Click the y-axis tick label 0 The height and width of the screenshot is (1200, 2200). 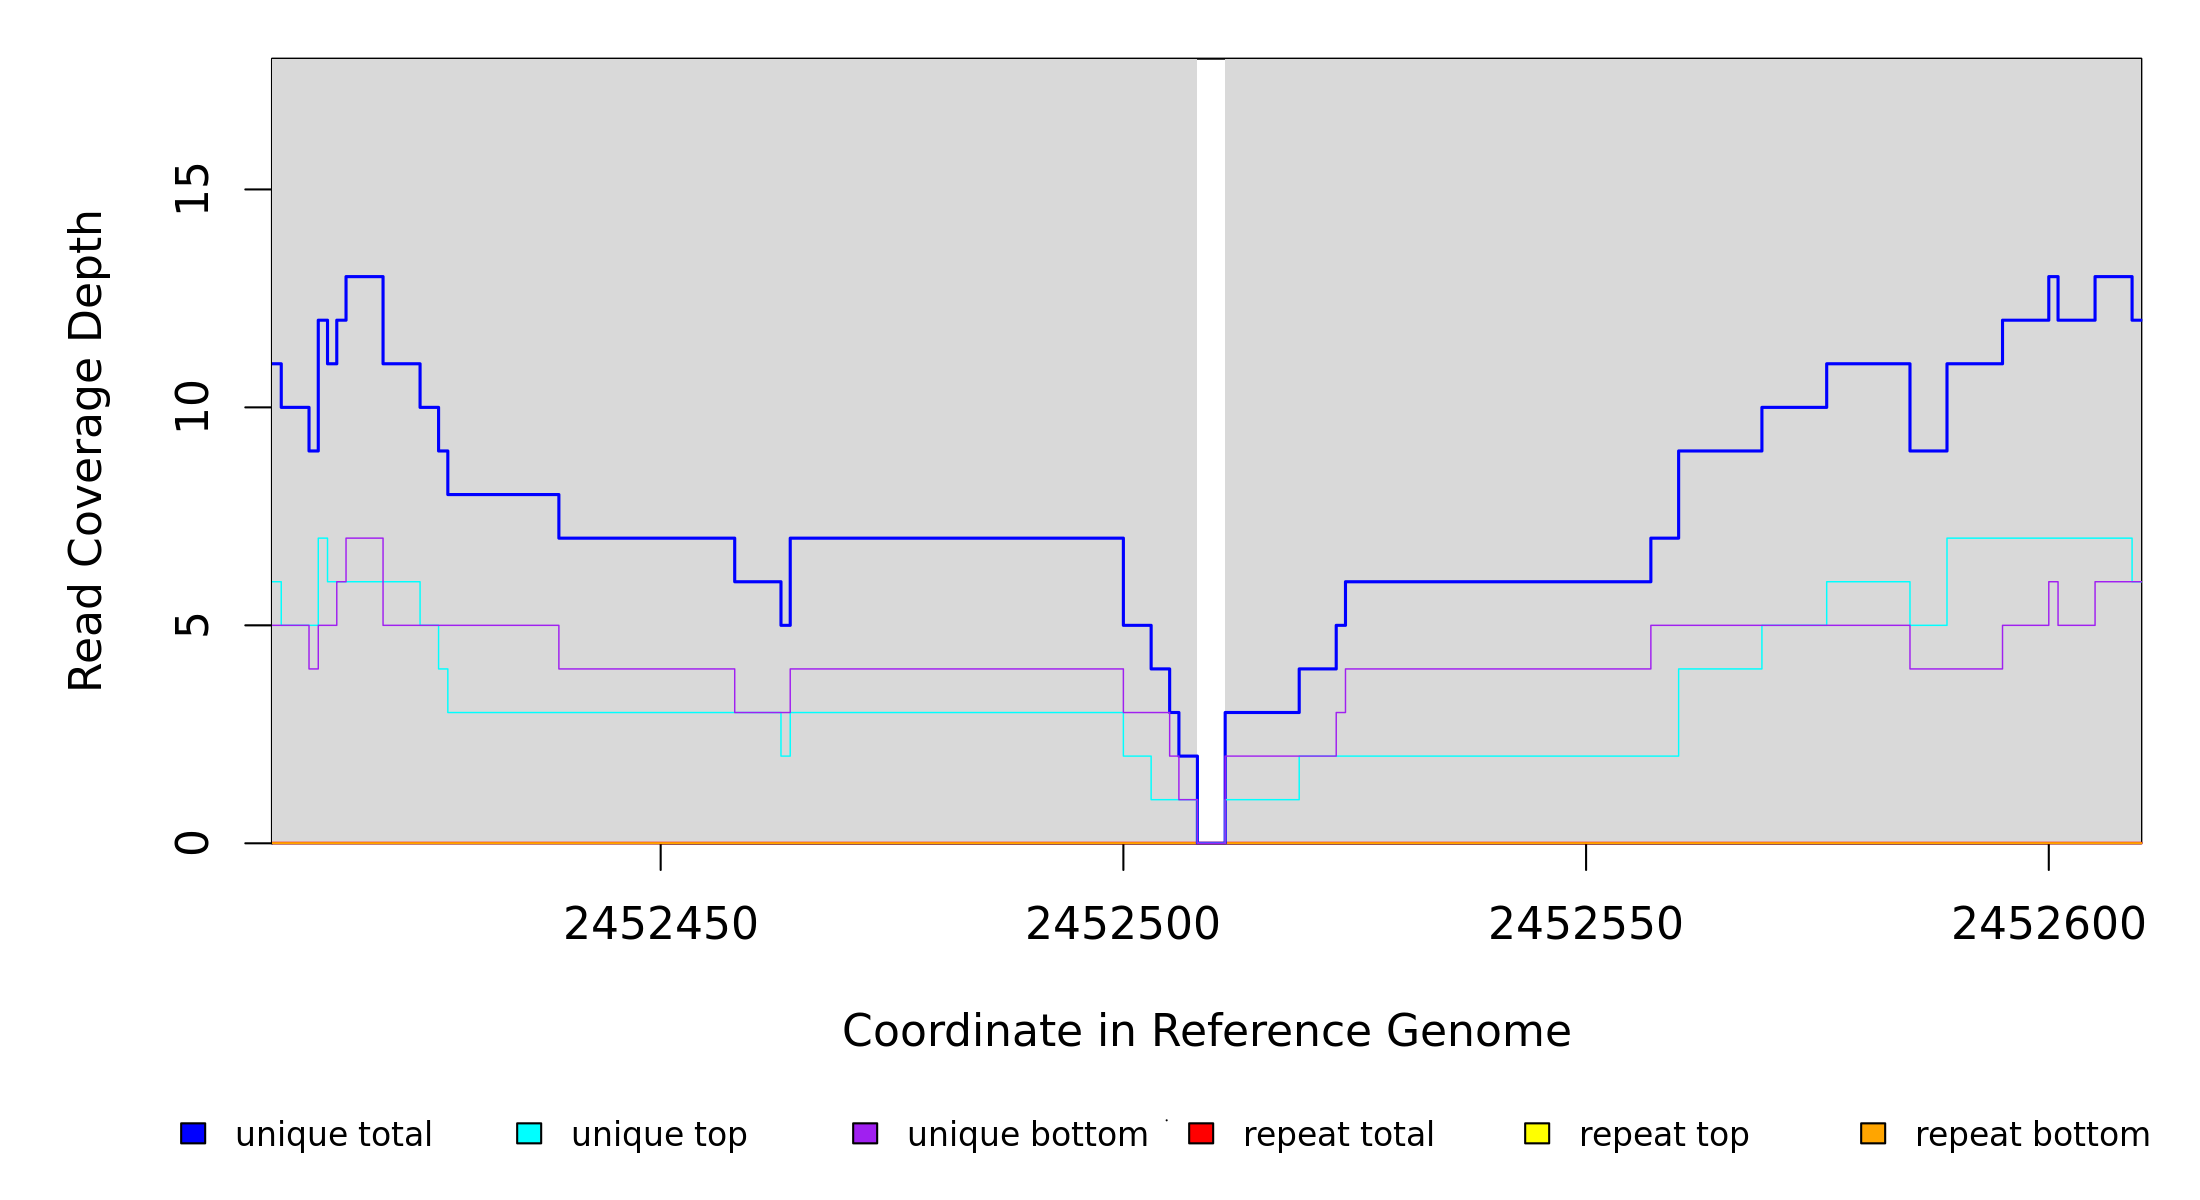(192, 843)
